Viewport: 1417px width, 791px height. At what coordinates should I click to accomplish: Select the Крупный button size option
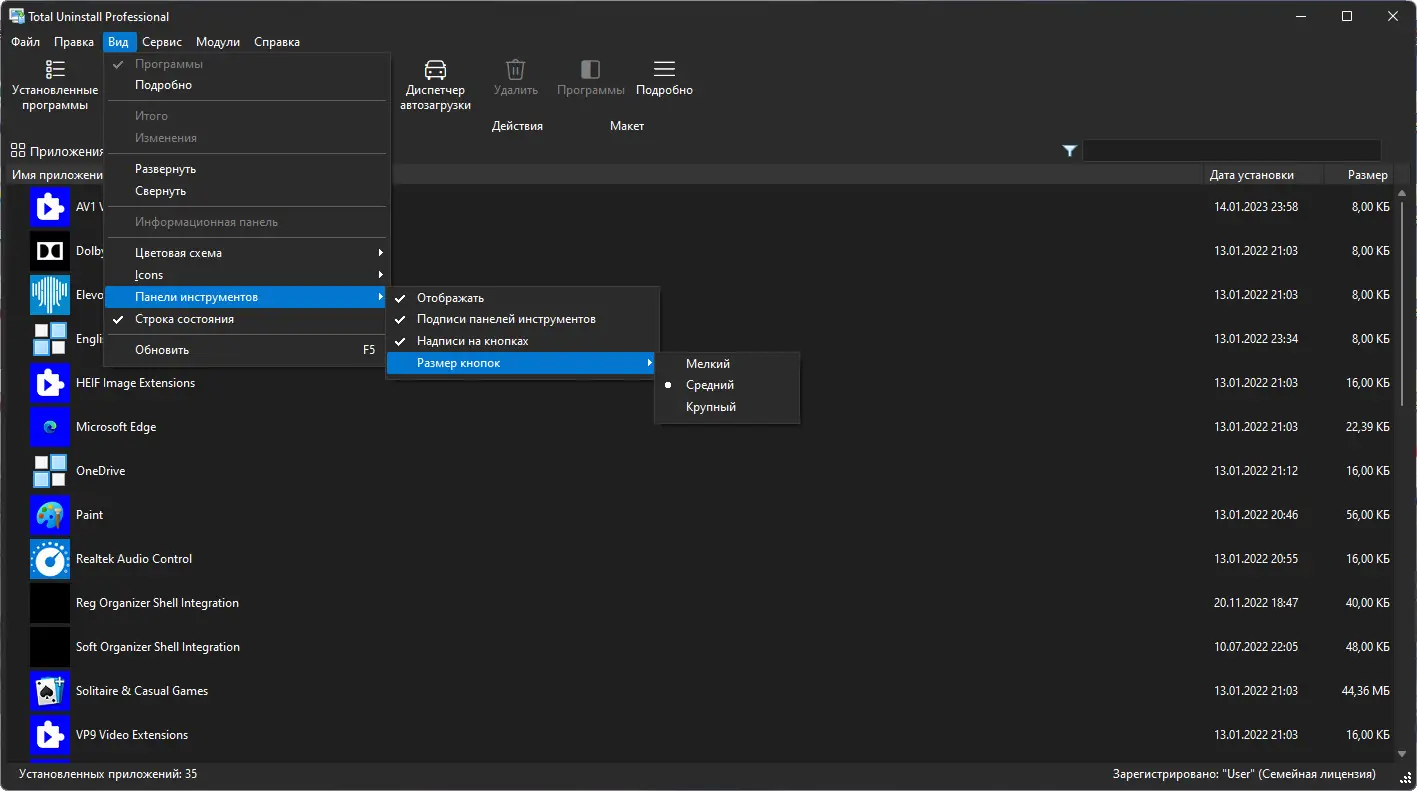click(x=711, y=407)
